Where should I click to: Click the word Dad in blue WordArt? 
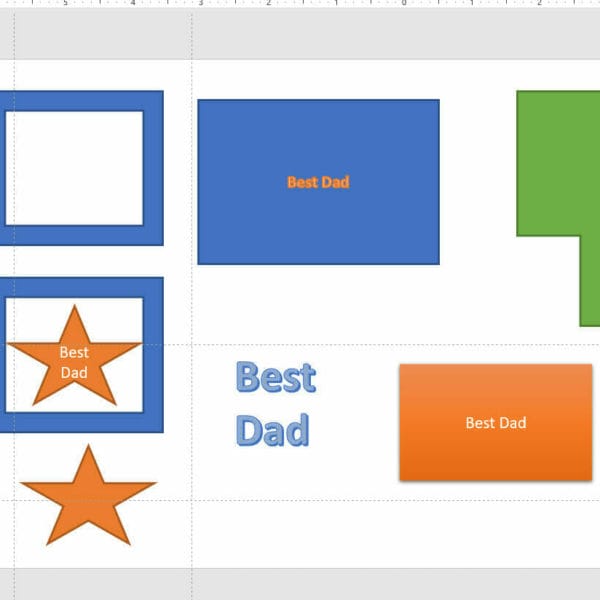click(x=272, y=430)
